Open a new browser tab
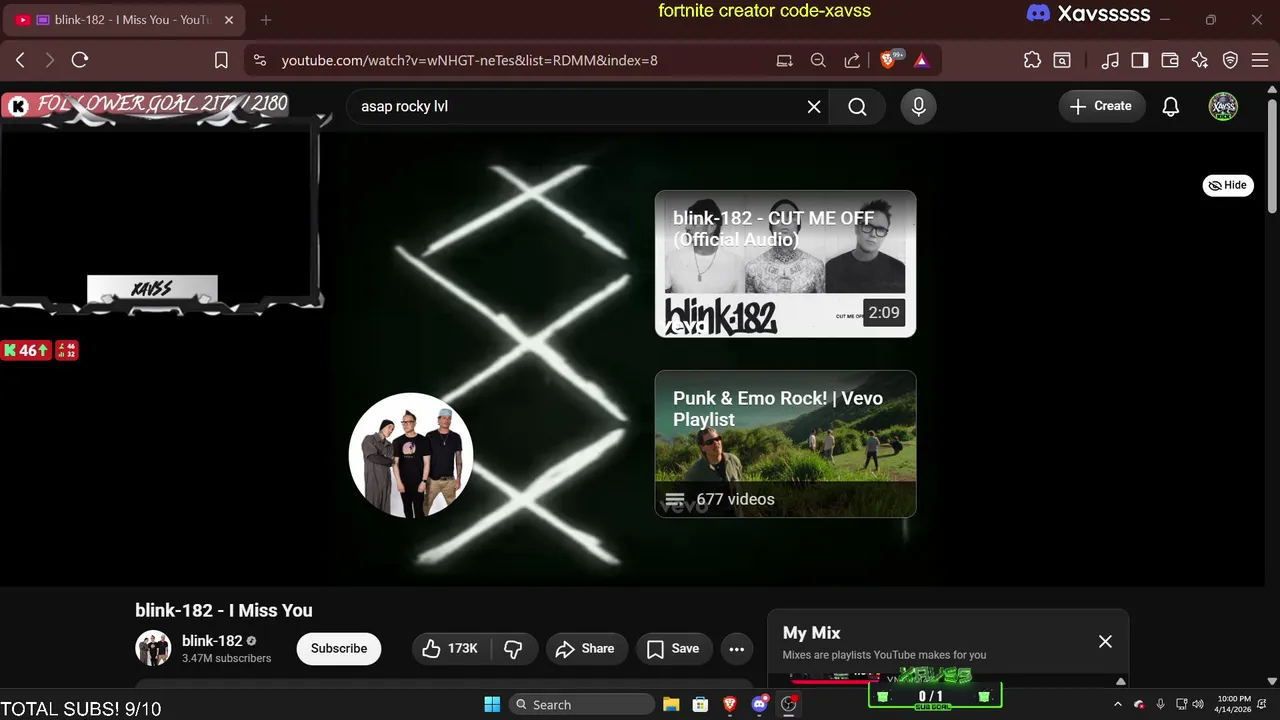 (x=265, y=20)
